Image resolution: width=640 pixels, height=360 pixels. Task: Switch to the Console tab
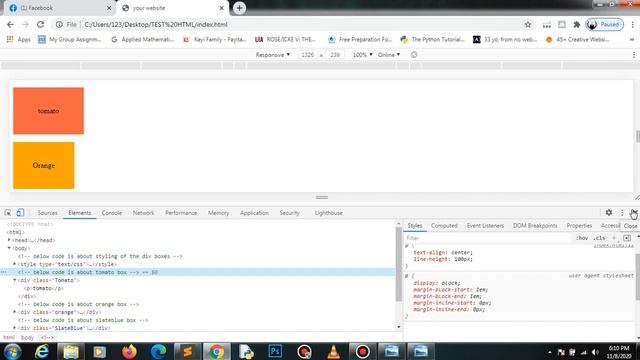point(112,213)
